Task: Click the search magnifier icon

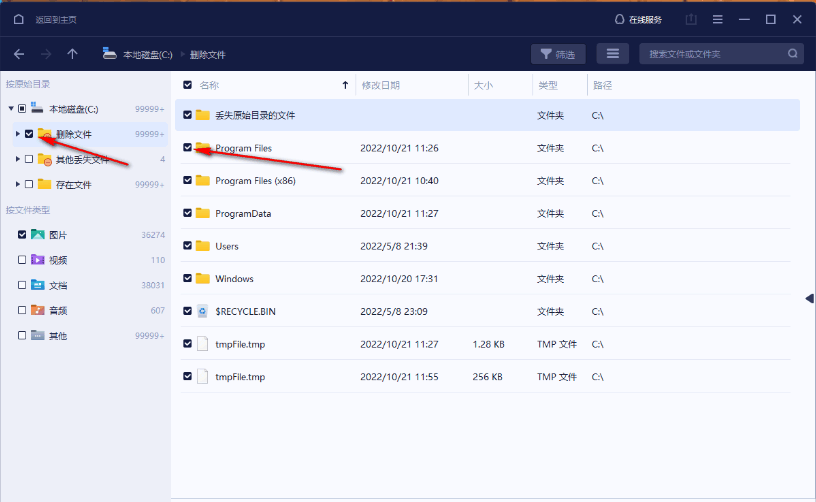Action: 793,54
